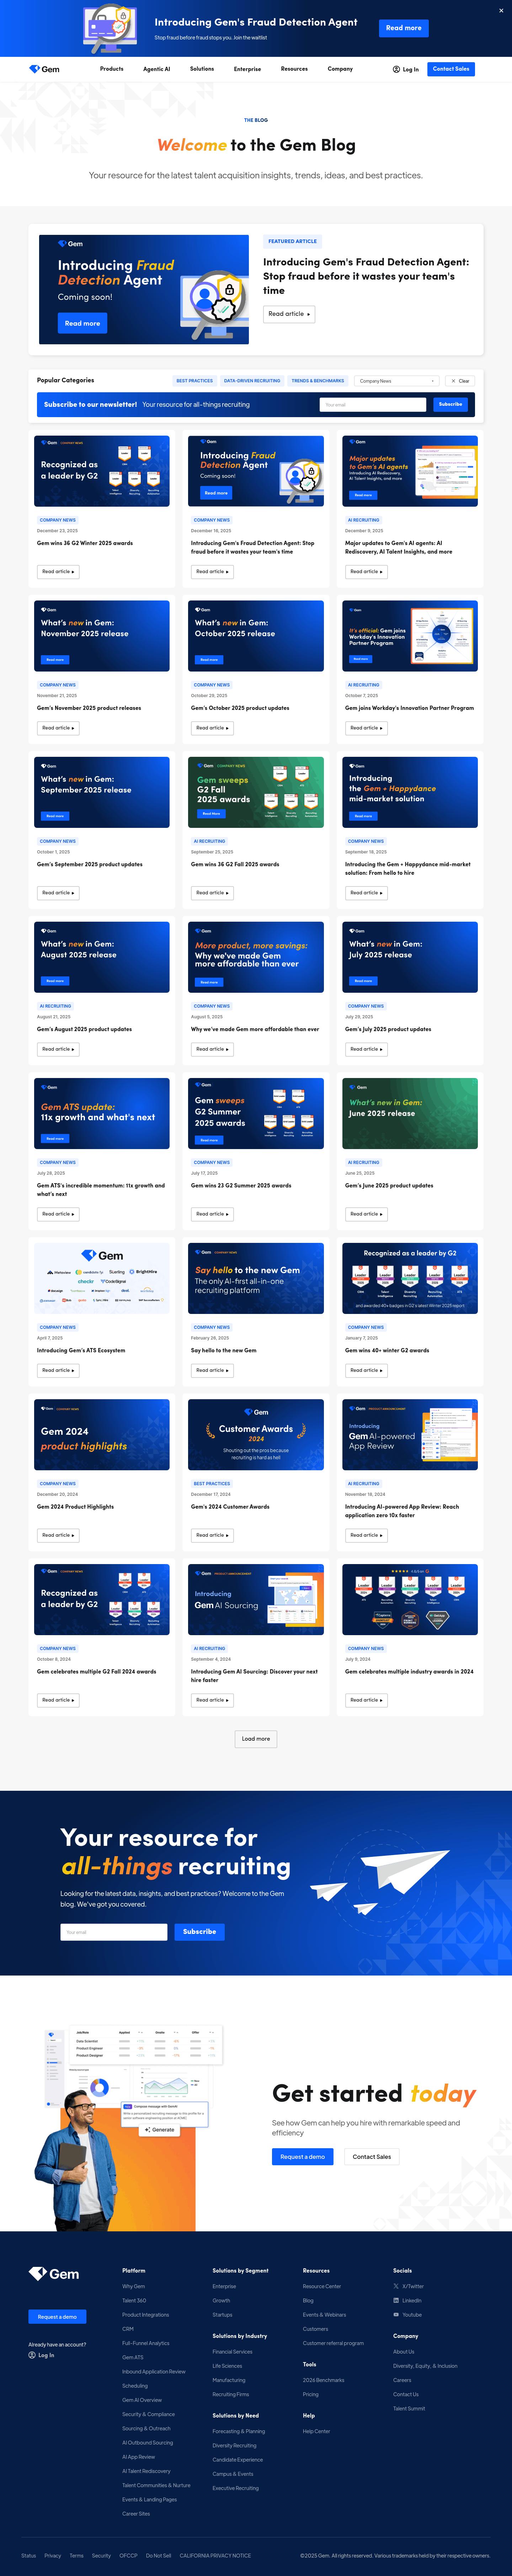The height and width of the screenshot is (2576, 512).
Task: Open the Solutions menu in the header
Action: pos(202,69)
